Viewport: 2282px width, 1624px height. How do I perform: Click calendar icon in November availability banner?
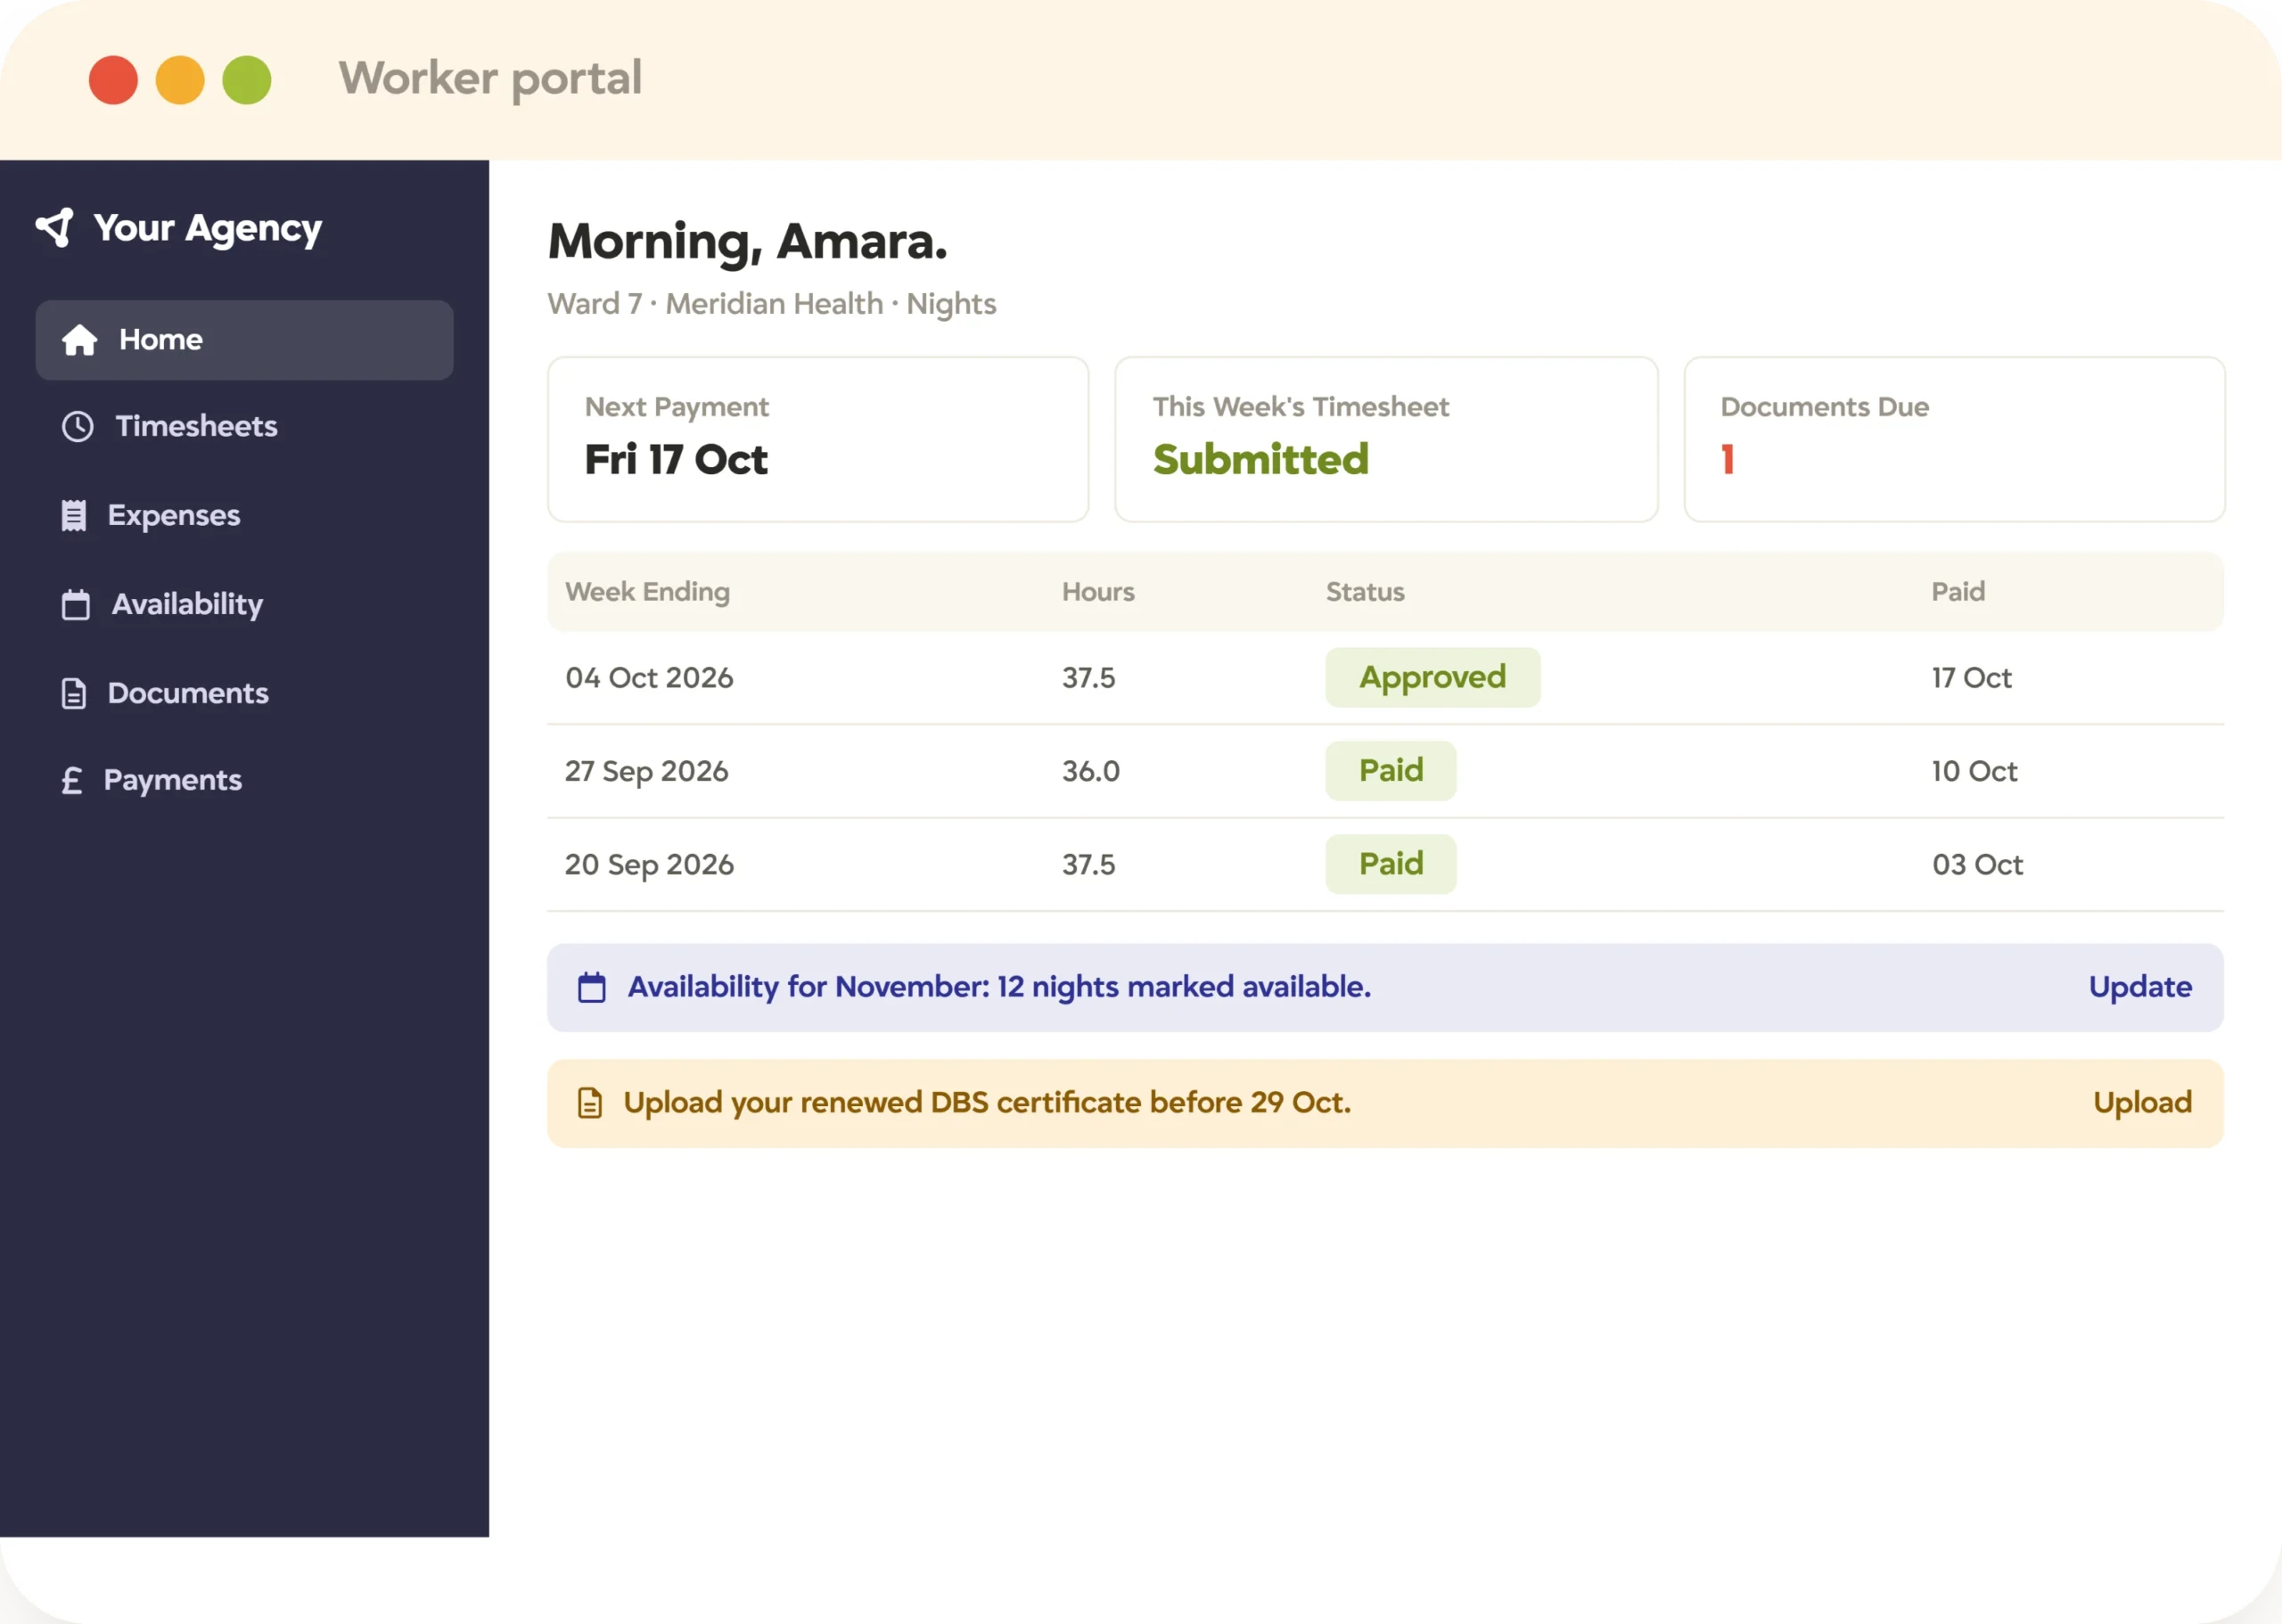pos(592,987)
